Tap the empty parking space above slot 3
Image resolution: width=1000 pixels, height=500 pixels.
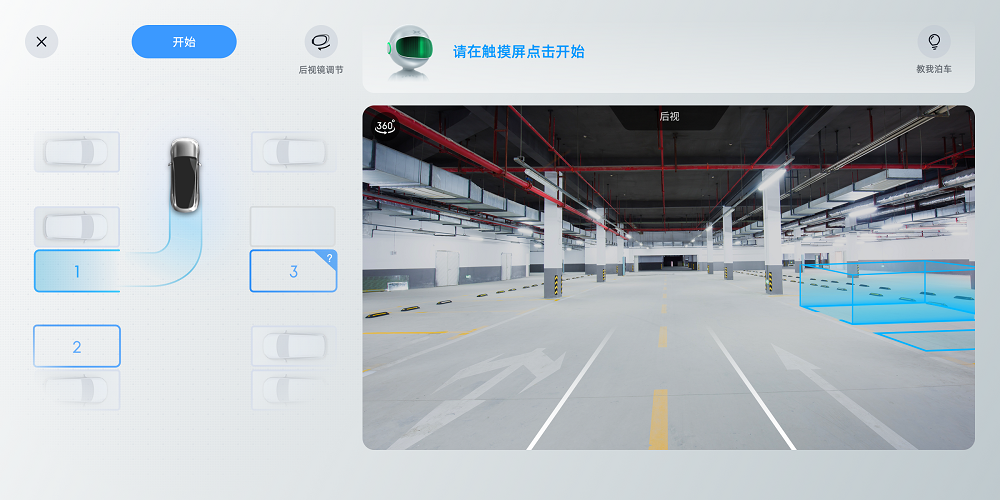[x=293, y=226]
